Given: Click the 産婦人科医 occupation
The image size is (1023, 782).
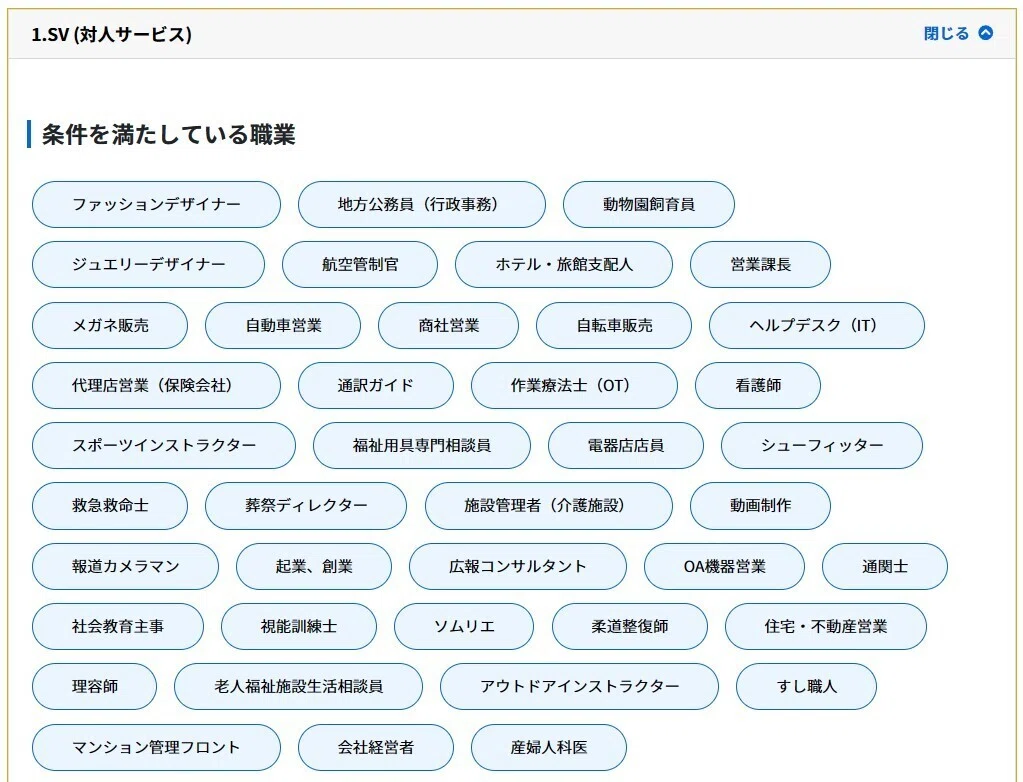Looking at the screenshot, I should pos(549,747).
